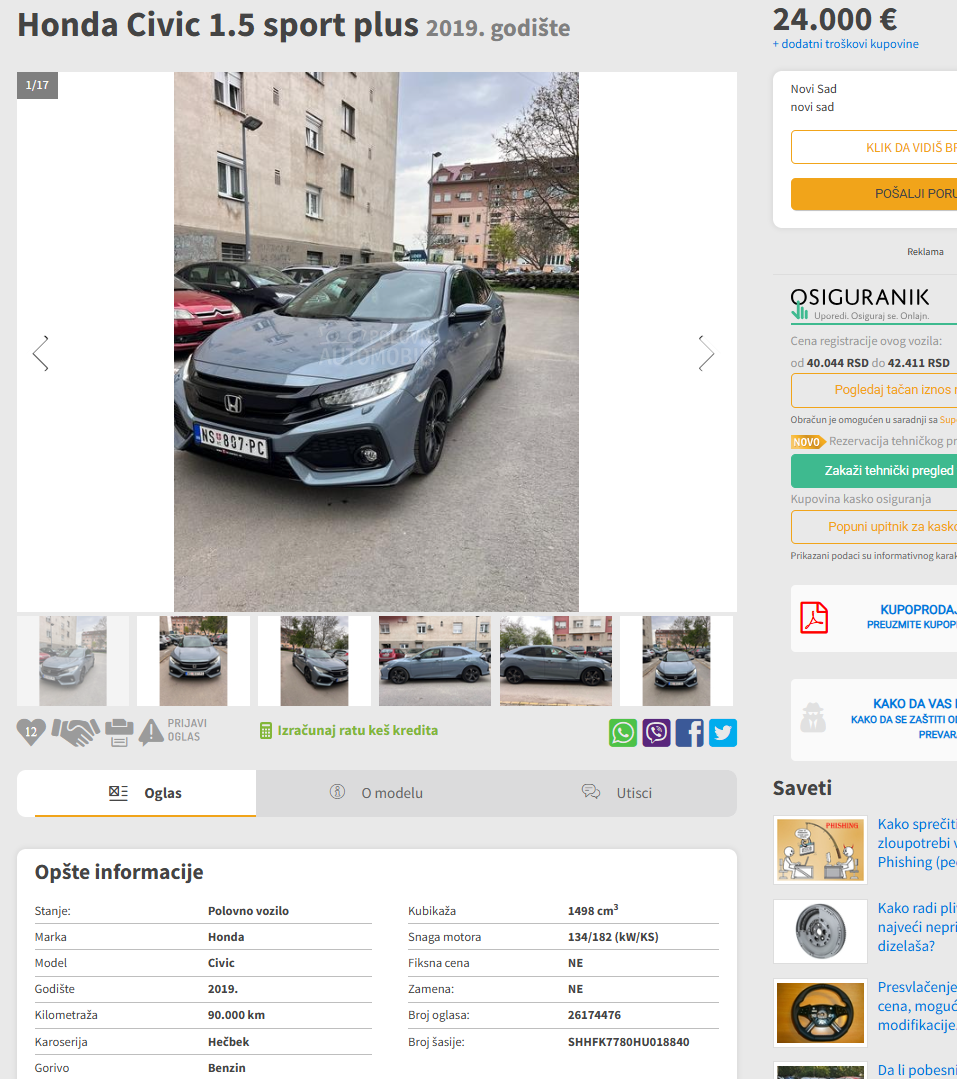Add listing to favorites with heart icon
This screenshot has width=957, height=1079.
tap(31, 733)
